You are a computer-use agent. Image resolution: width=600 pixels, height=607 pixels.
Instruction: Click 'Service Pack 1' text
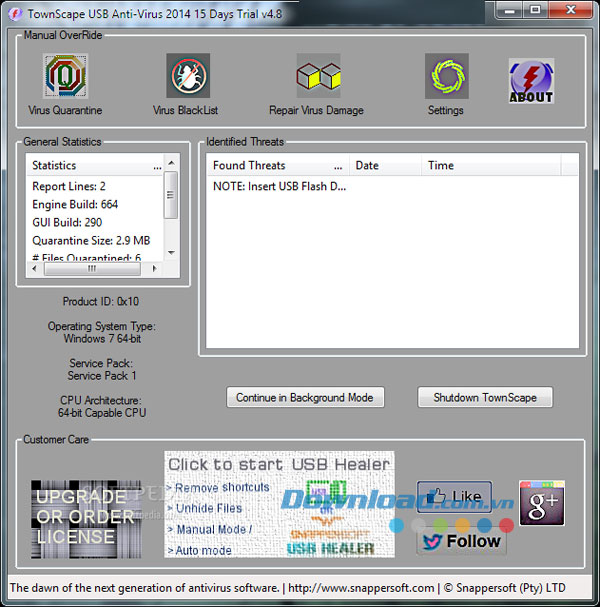tap(102, 376)
